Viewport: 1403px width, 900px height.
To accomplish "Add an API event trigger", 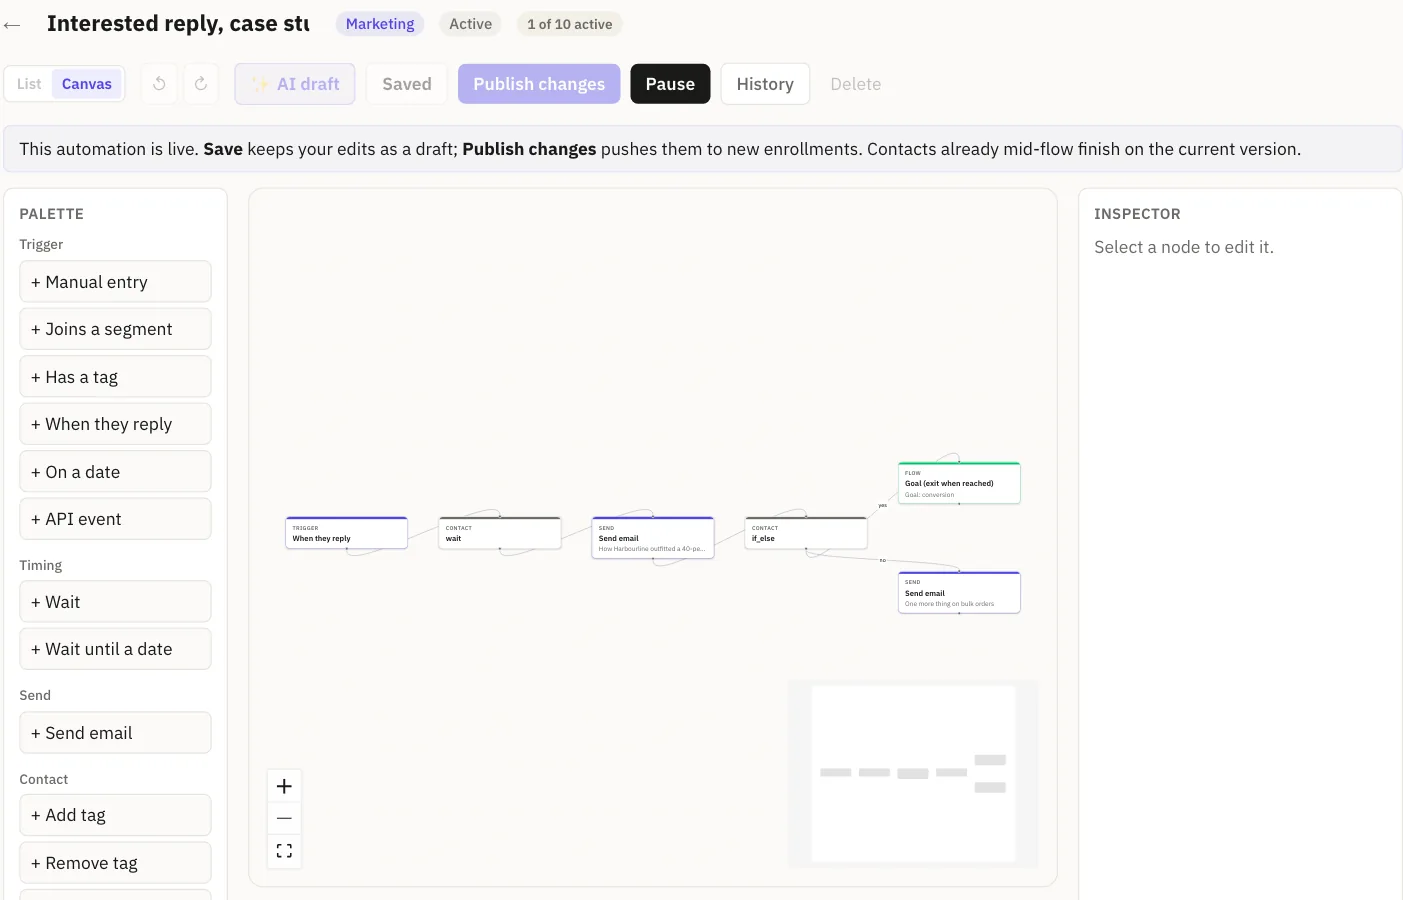I will [115, 519].
